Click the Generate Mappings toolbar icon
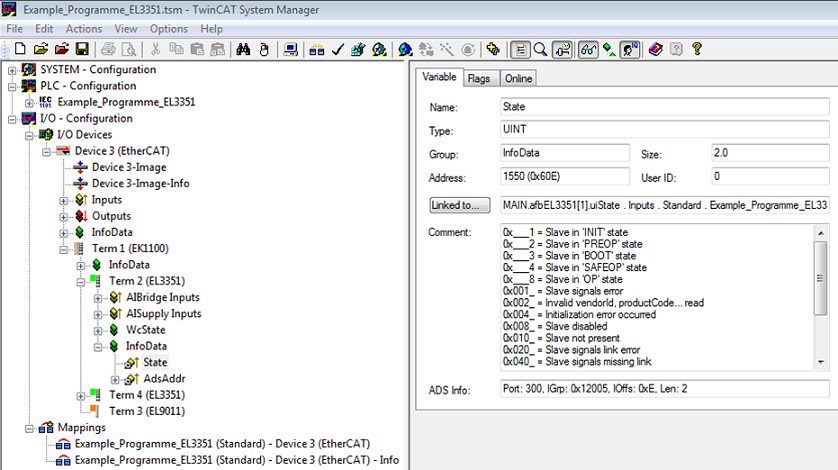Screen dimensions: 838x470 click(316, 49)
